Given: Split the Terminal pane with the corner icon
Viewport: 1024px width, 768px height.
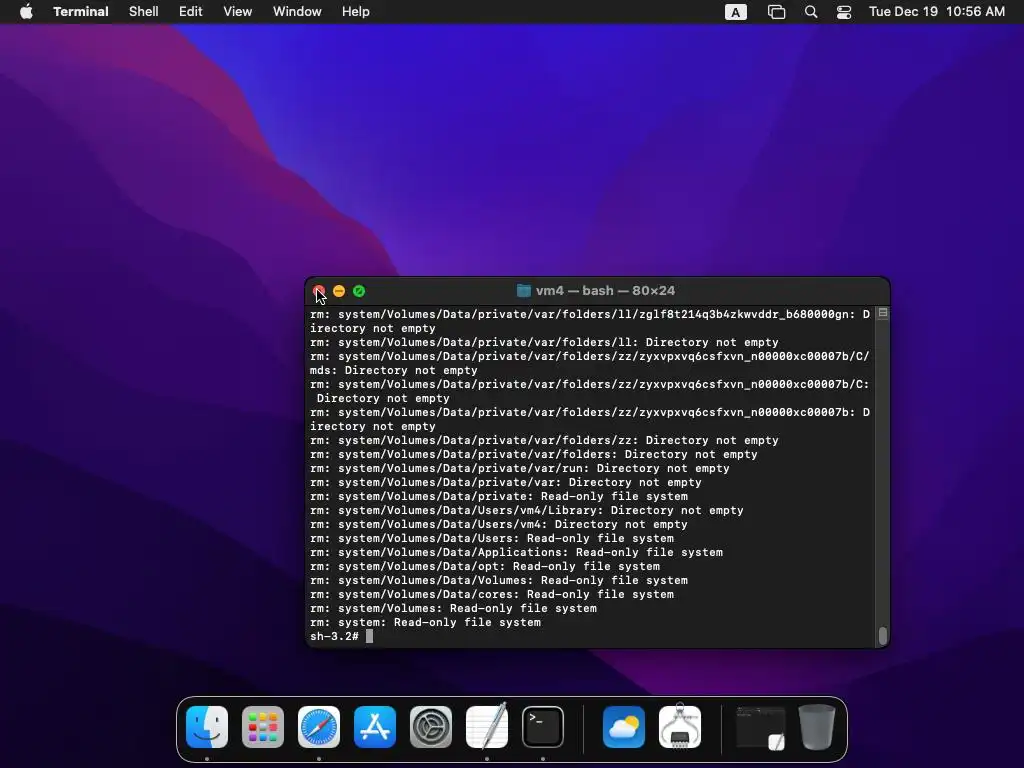Looking at the screenshot, I should click(883, 313).
